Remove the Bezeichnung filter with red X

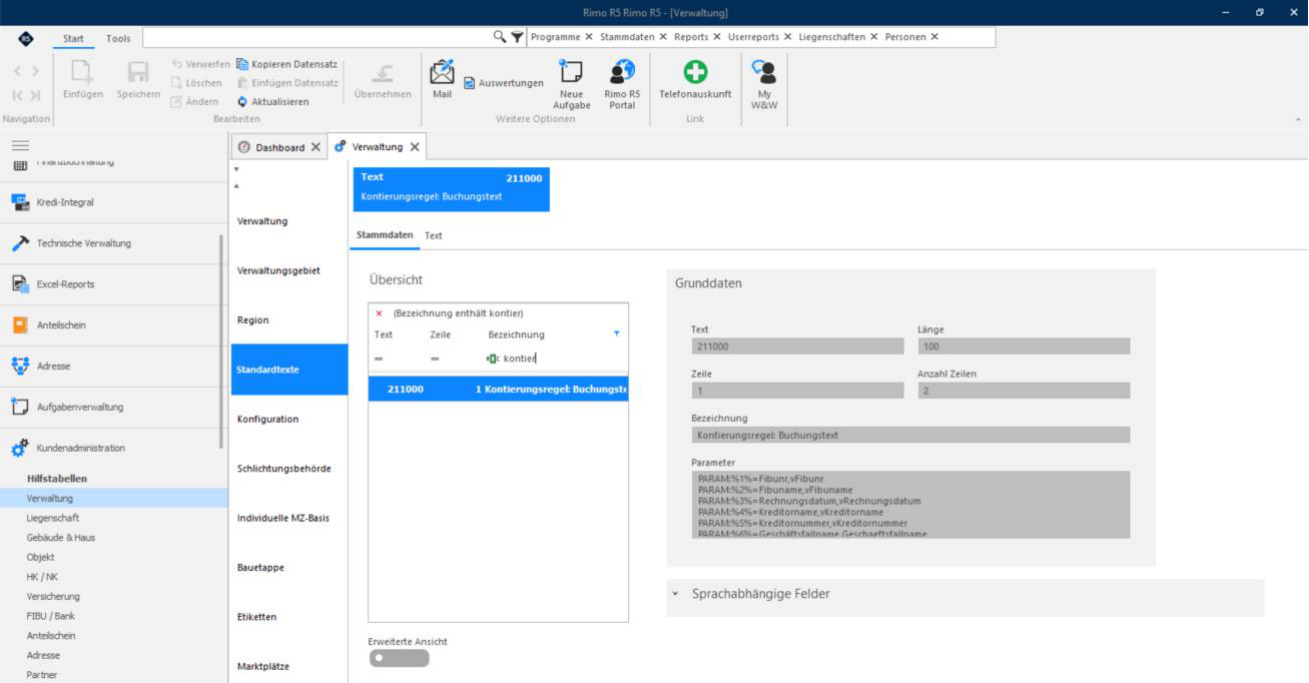click(x=379, y=313)
